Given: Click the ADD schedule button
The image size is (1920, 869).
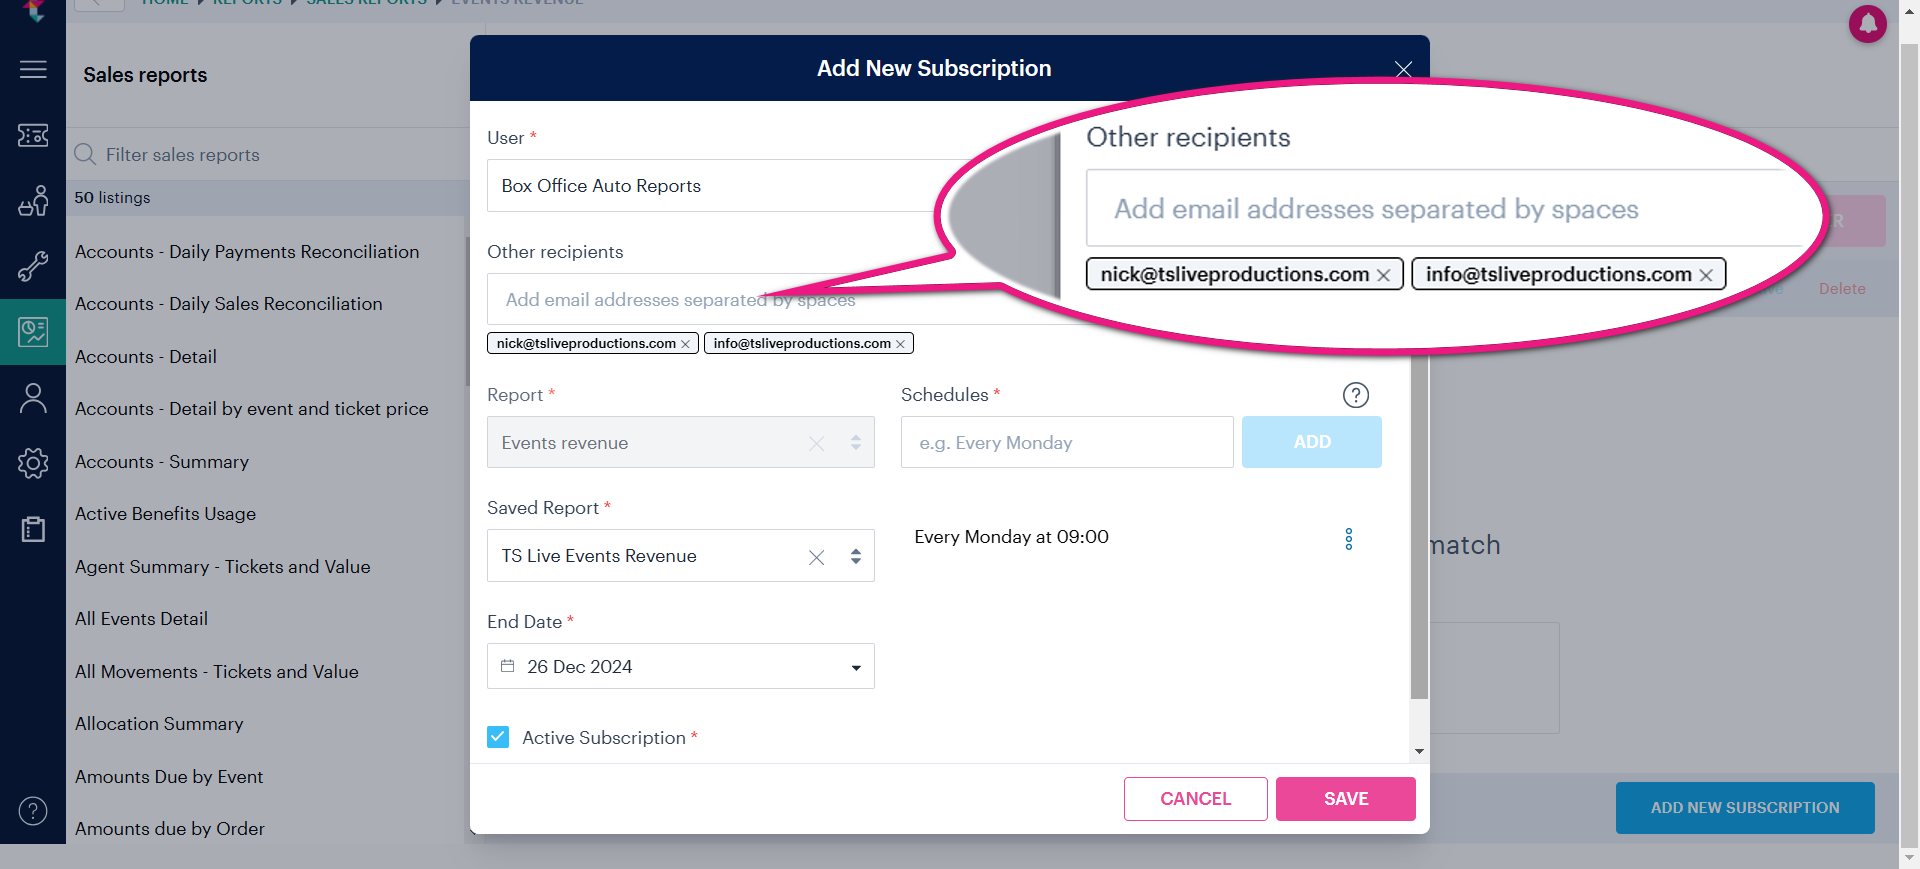Looking at the screenshot, I should click(1312, 442).
